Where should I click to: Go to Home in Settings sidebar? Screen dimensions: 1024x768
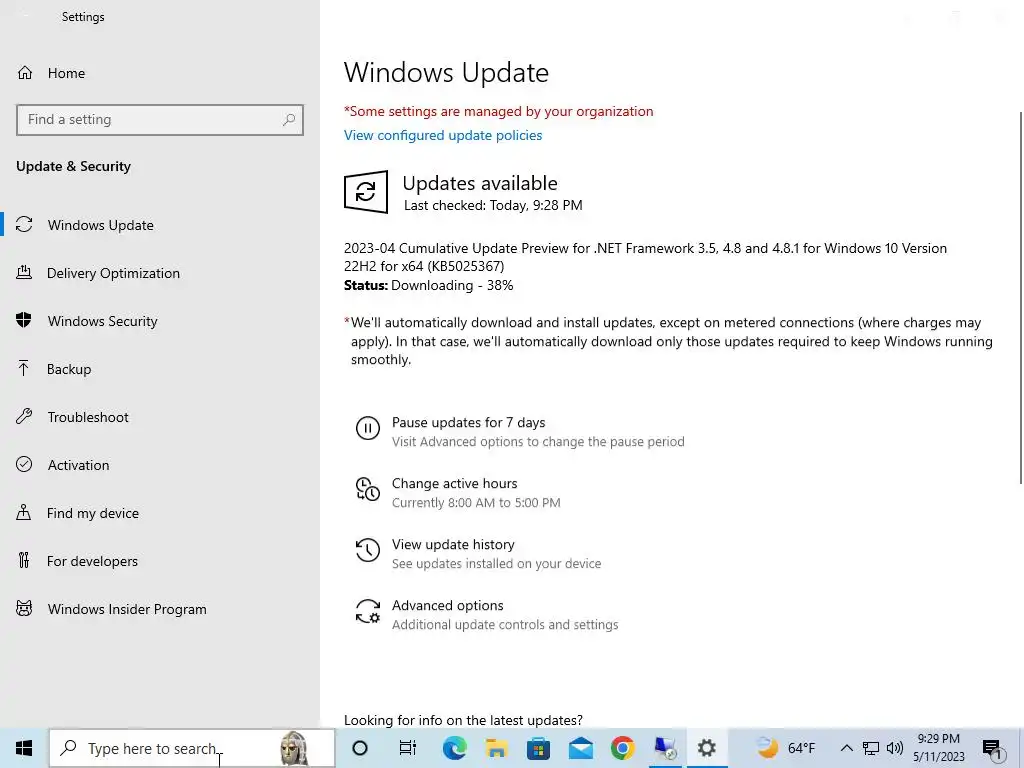point(160,72)
